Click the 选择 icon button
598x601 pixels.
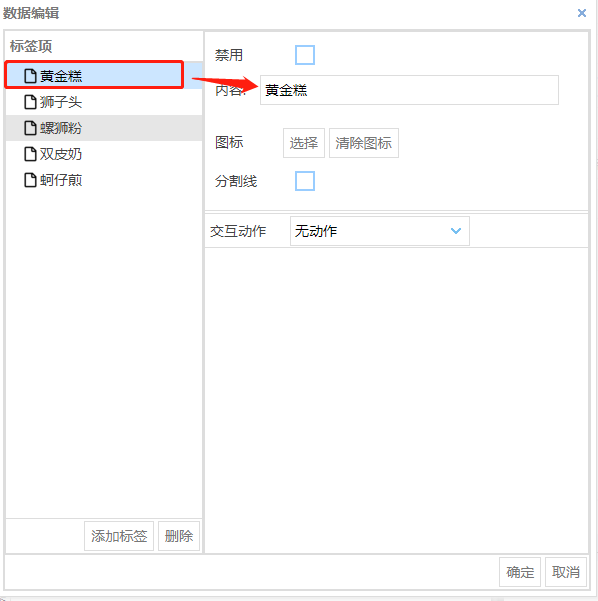[x=304, y=143]
